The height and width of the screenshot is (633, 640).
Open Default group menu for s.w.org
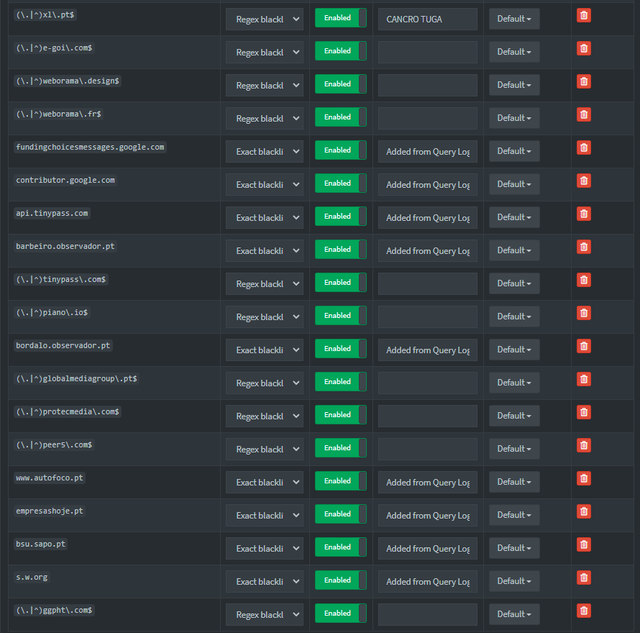[514, 581]
